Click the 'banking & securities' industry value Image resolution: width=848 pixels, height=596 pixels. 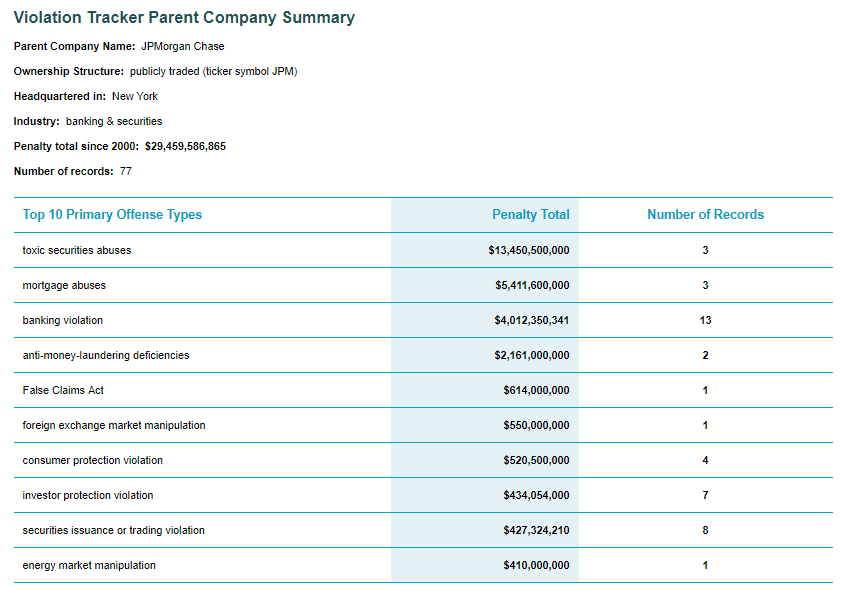114,121
